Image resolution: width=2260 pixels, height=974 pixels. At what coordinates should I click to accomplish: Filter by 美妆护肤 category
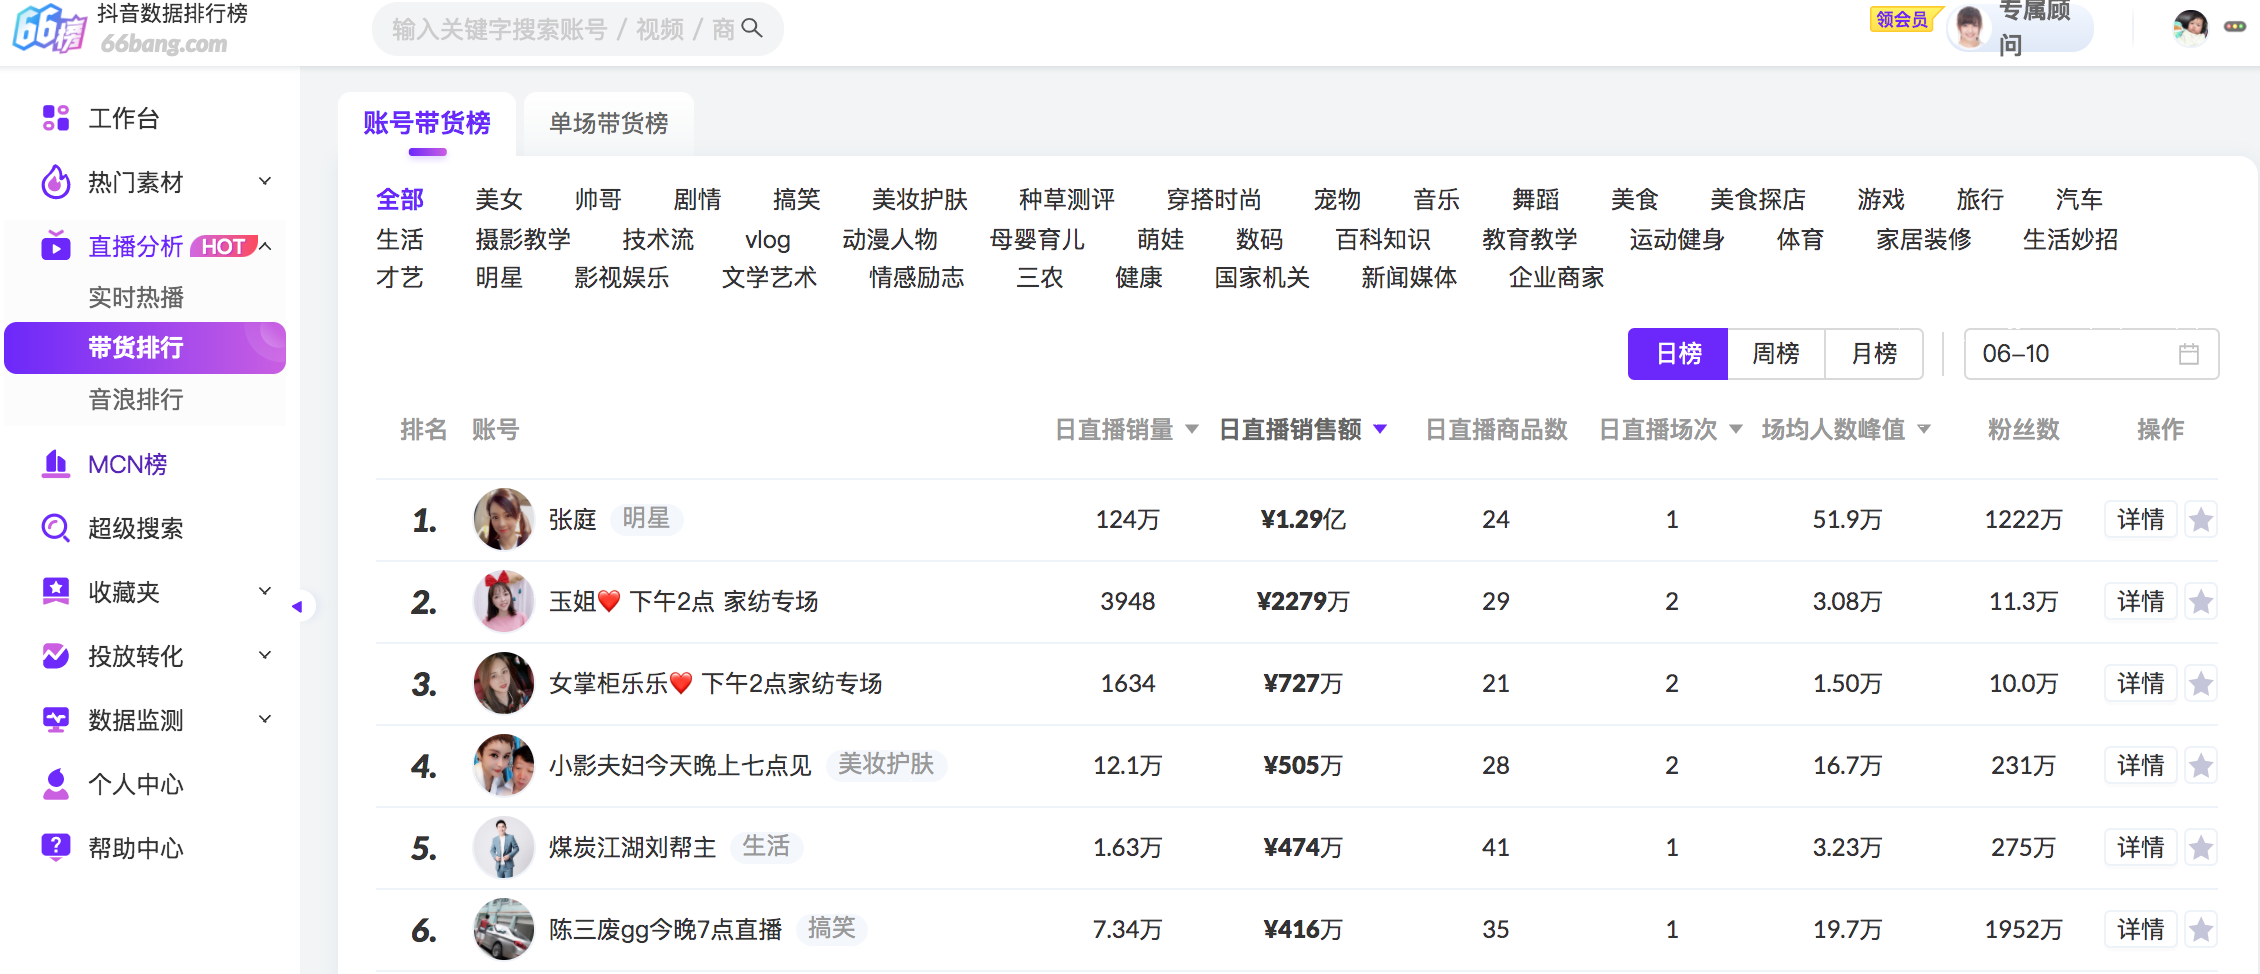coord(920,199)
